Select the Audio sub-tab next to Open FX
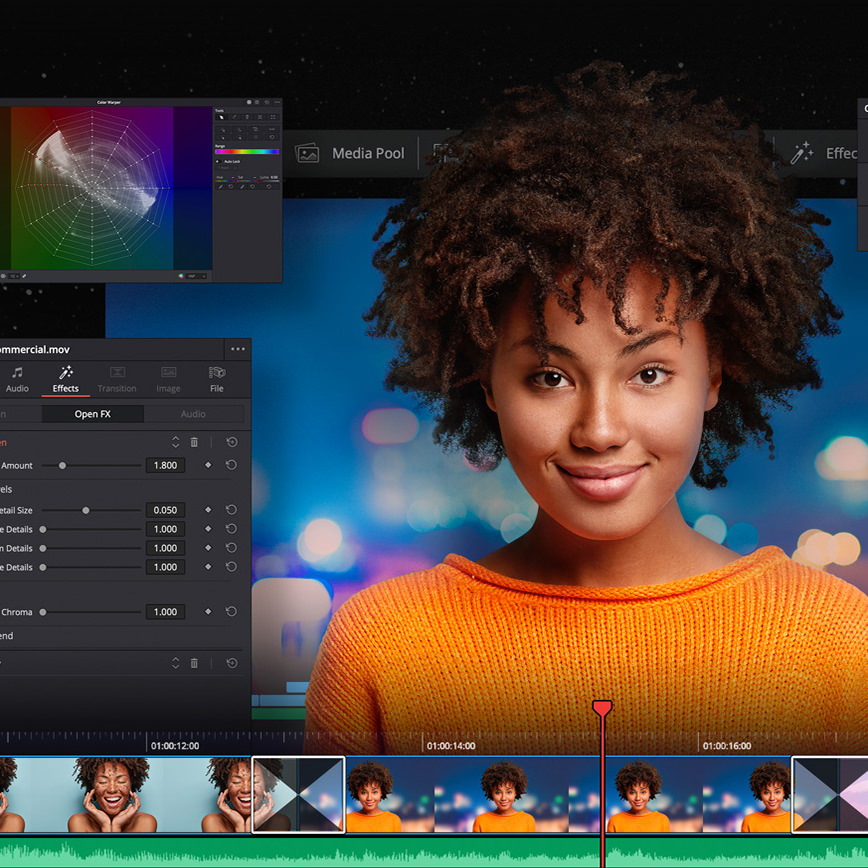Image resolution: width=868 pixels, height=868 pixels. (193, 413)
